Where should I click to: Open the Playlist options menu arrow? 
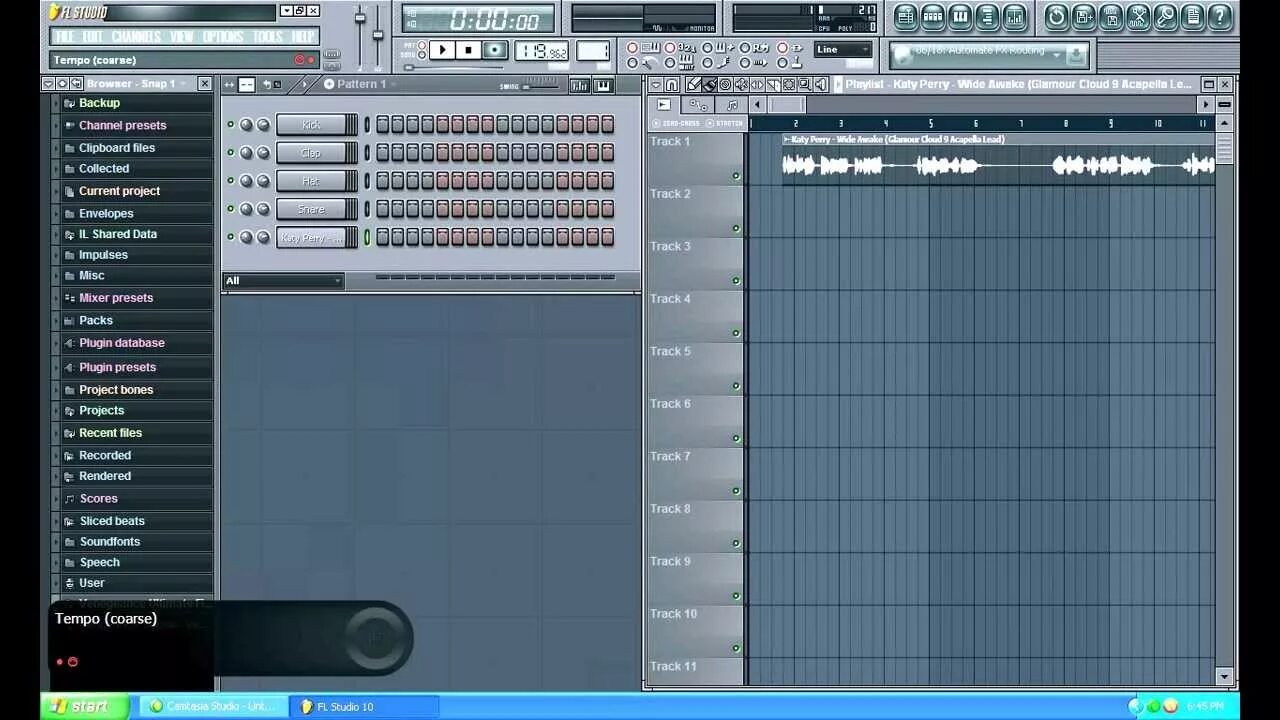(x=655, y=85)
